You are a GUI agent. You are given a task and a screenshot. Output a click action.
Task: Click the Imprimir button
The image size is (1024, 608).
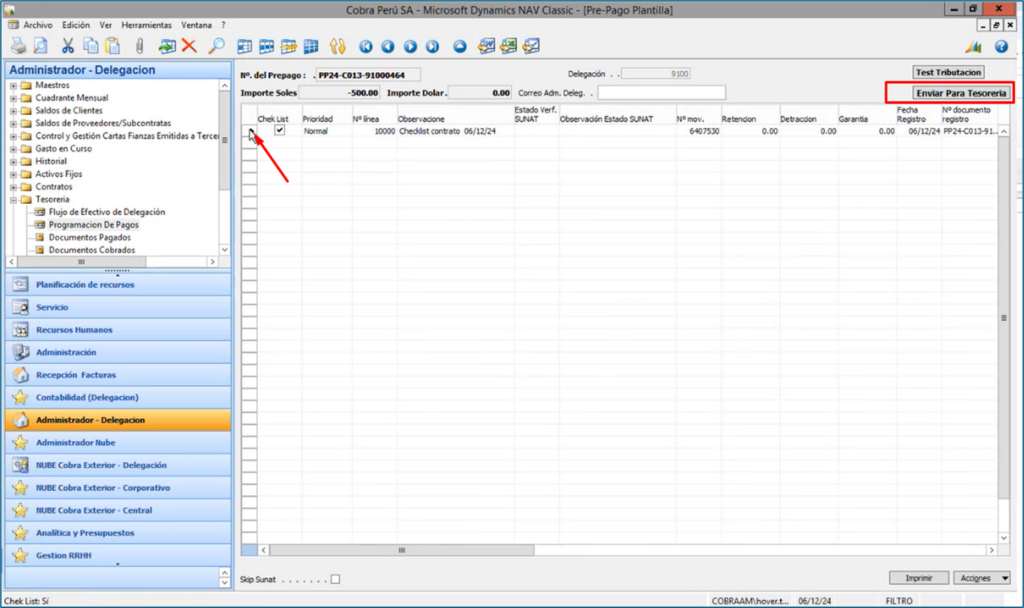(x=919, y=578)
